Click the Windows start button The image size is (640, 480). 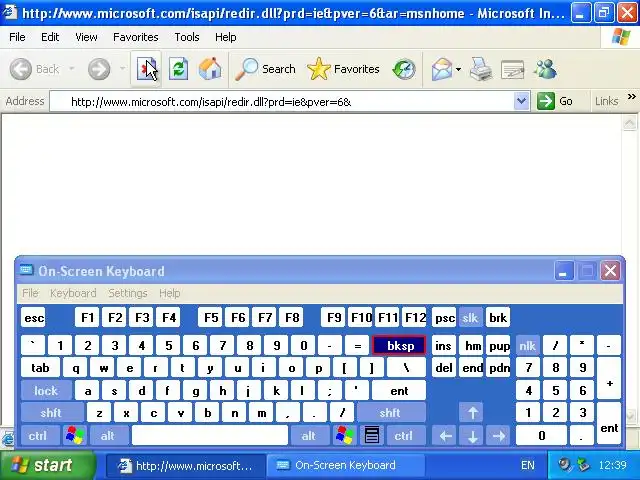(48, 465)
